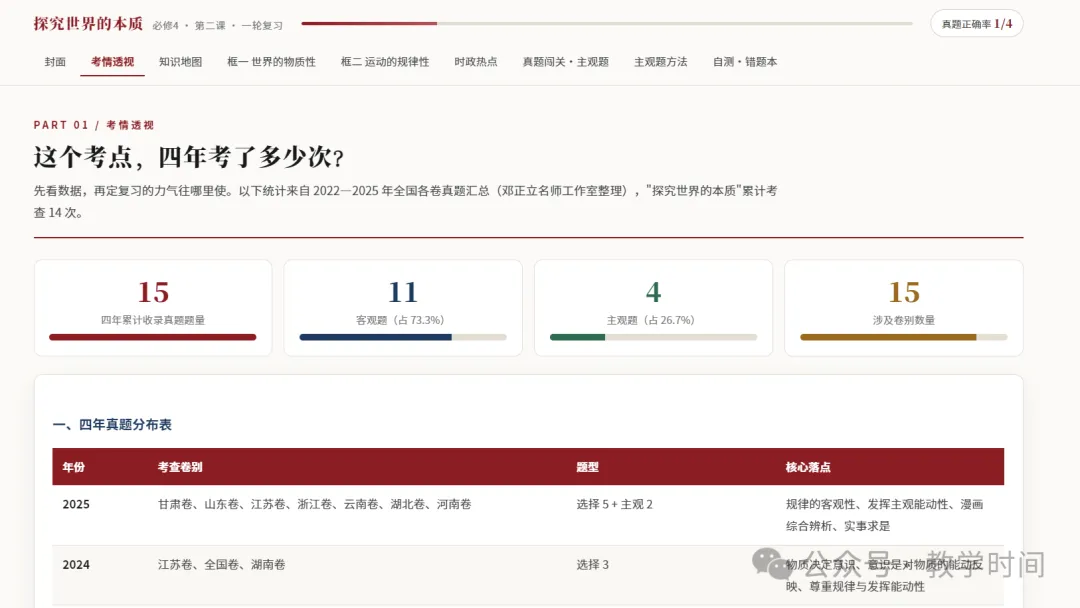Click the 2025 year cell
This screenshot has width=1080, height=608.
[76, 504]
